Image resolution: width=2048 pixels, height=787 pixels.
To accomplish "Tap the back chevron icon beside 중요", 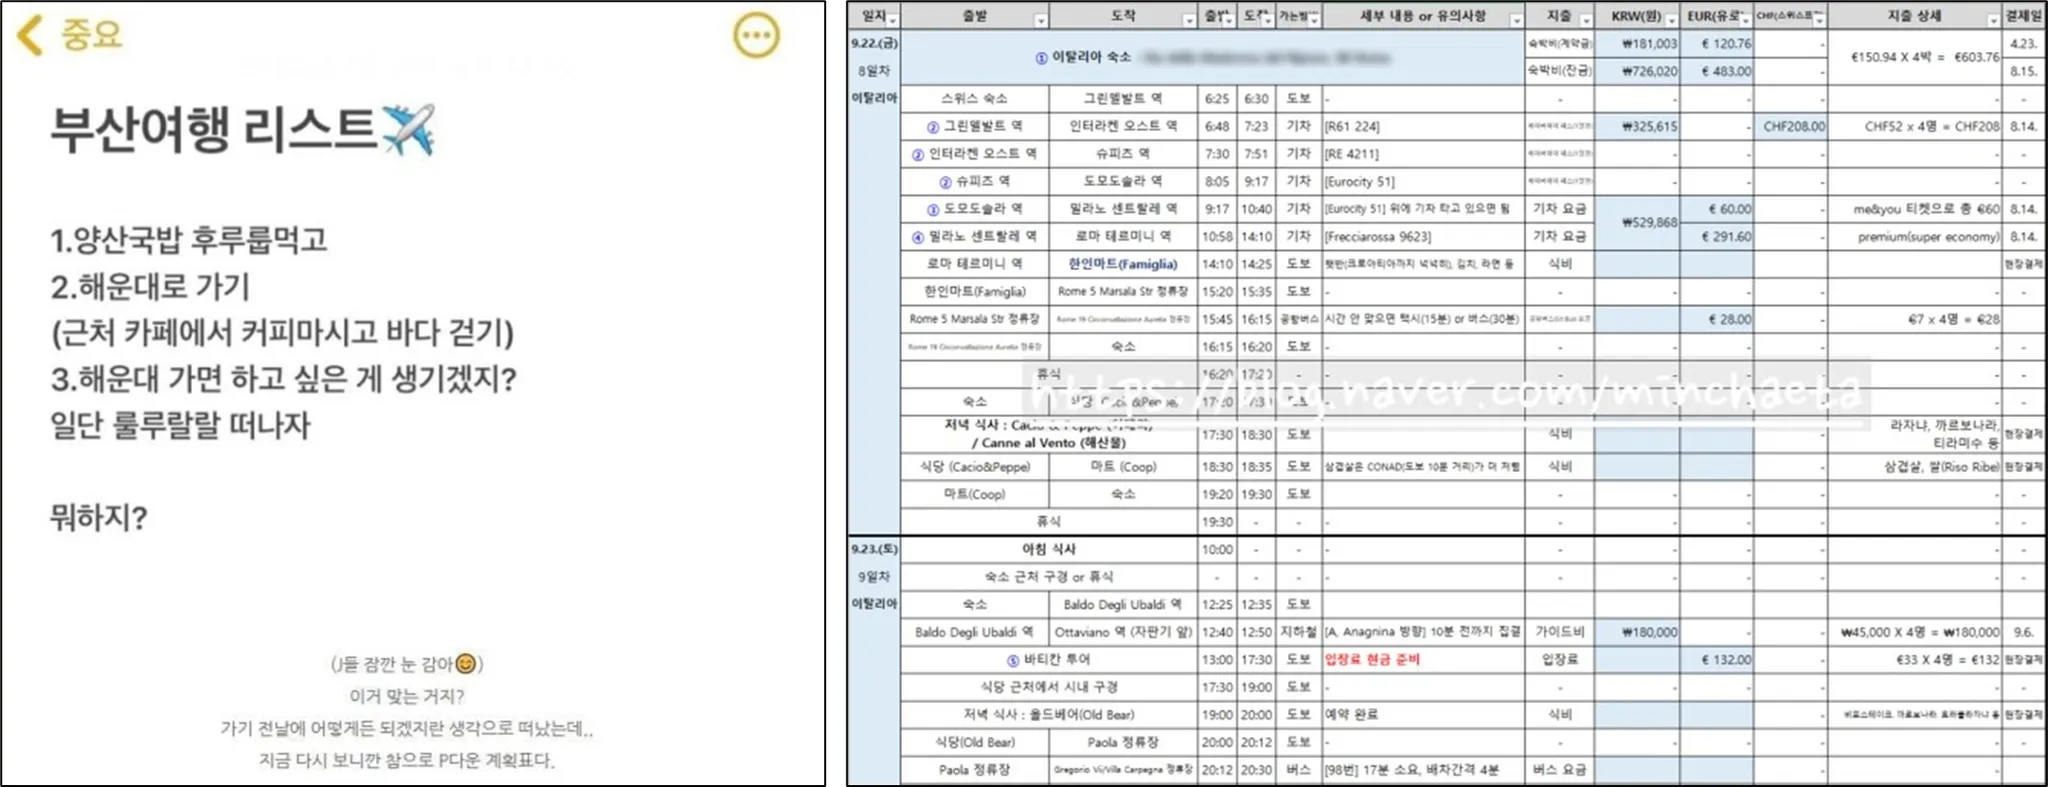I will 31,34.
